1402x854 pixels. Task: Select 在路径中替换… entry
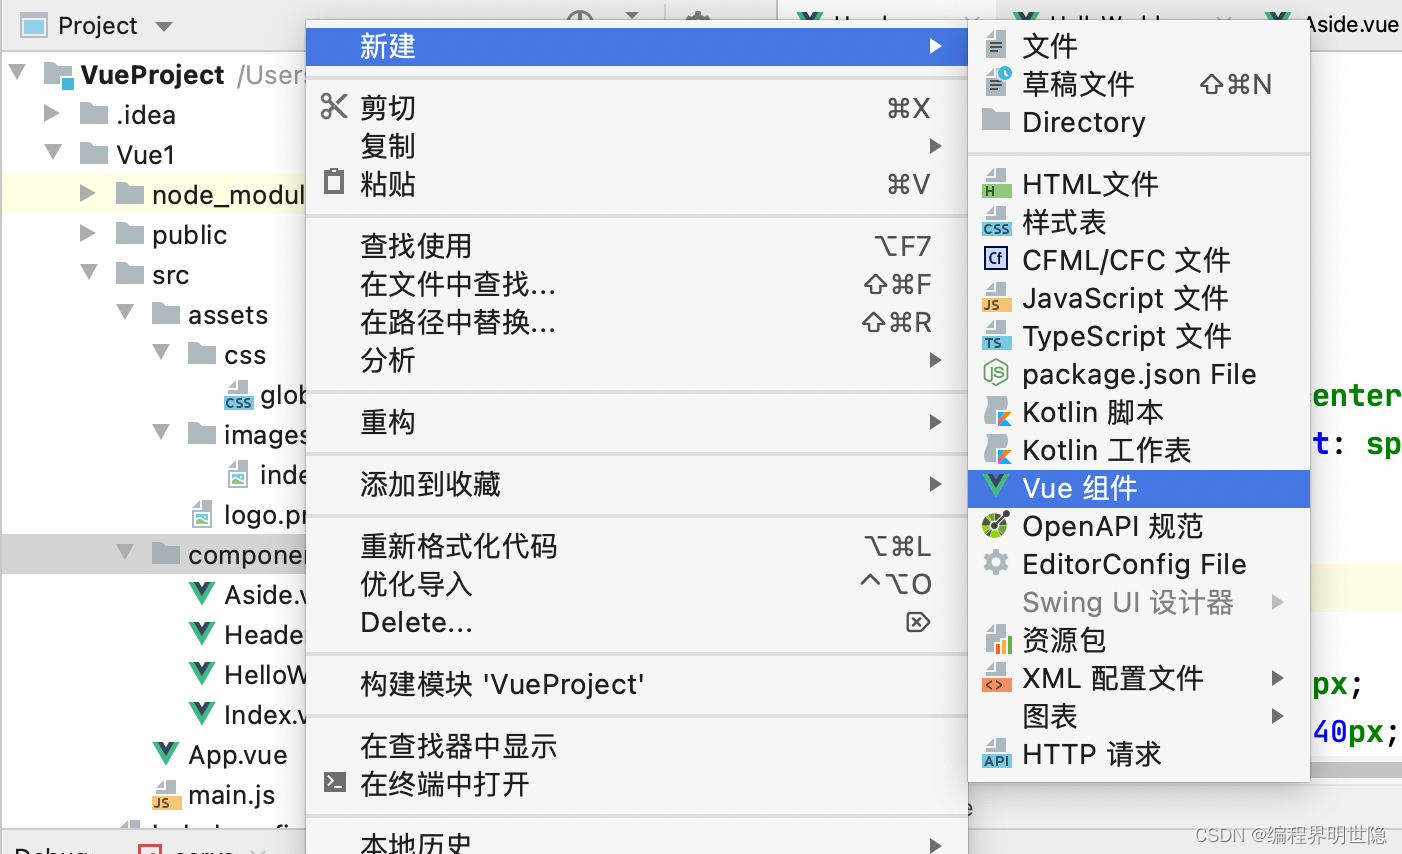[x=637, y=322]
